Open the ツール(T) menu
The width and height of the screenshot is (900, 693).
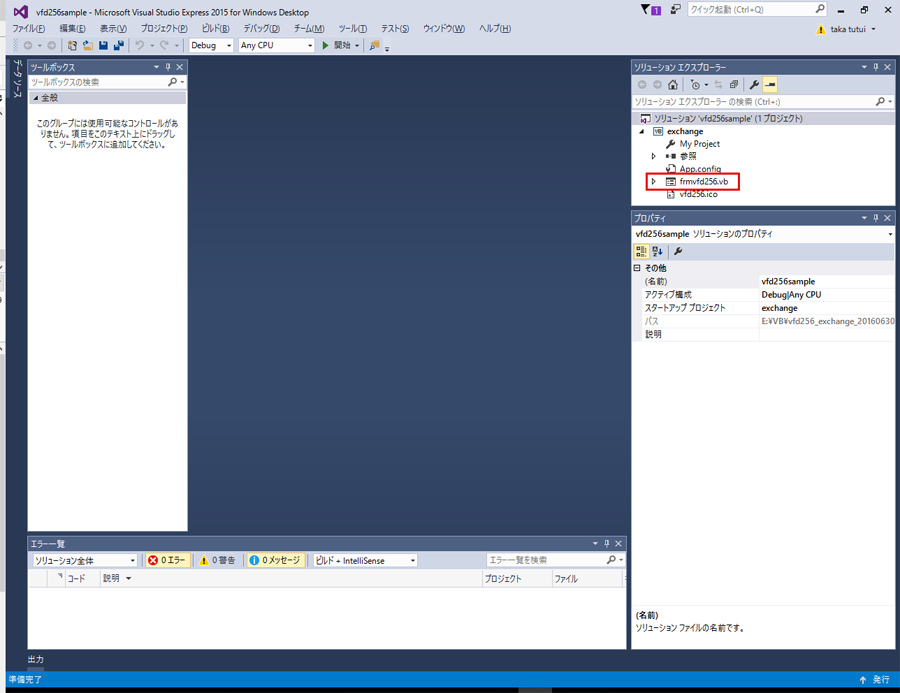352,29
